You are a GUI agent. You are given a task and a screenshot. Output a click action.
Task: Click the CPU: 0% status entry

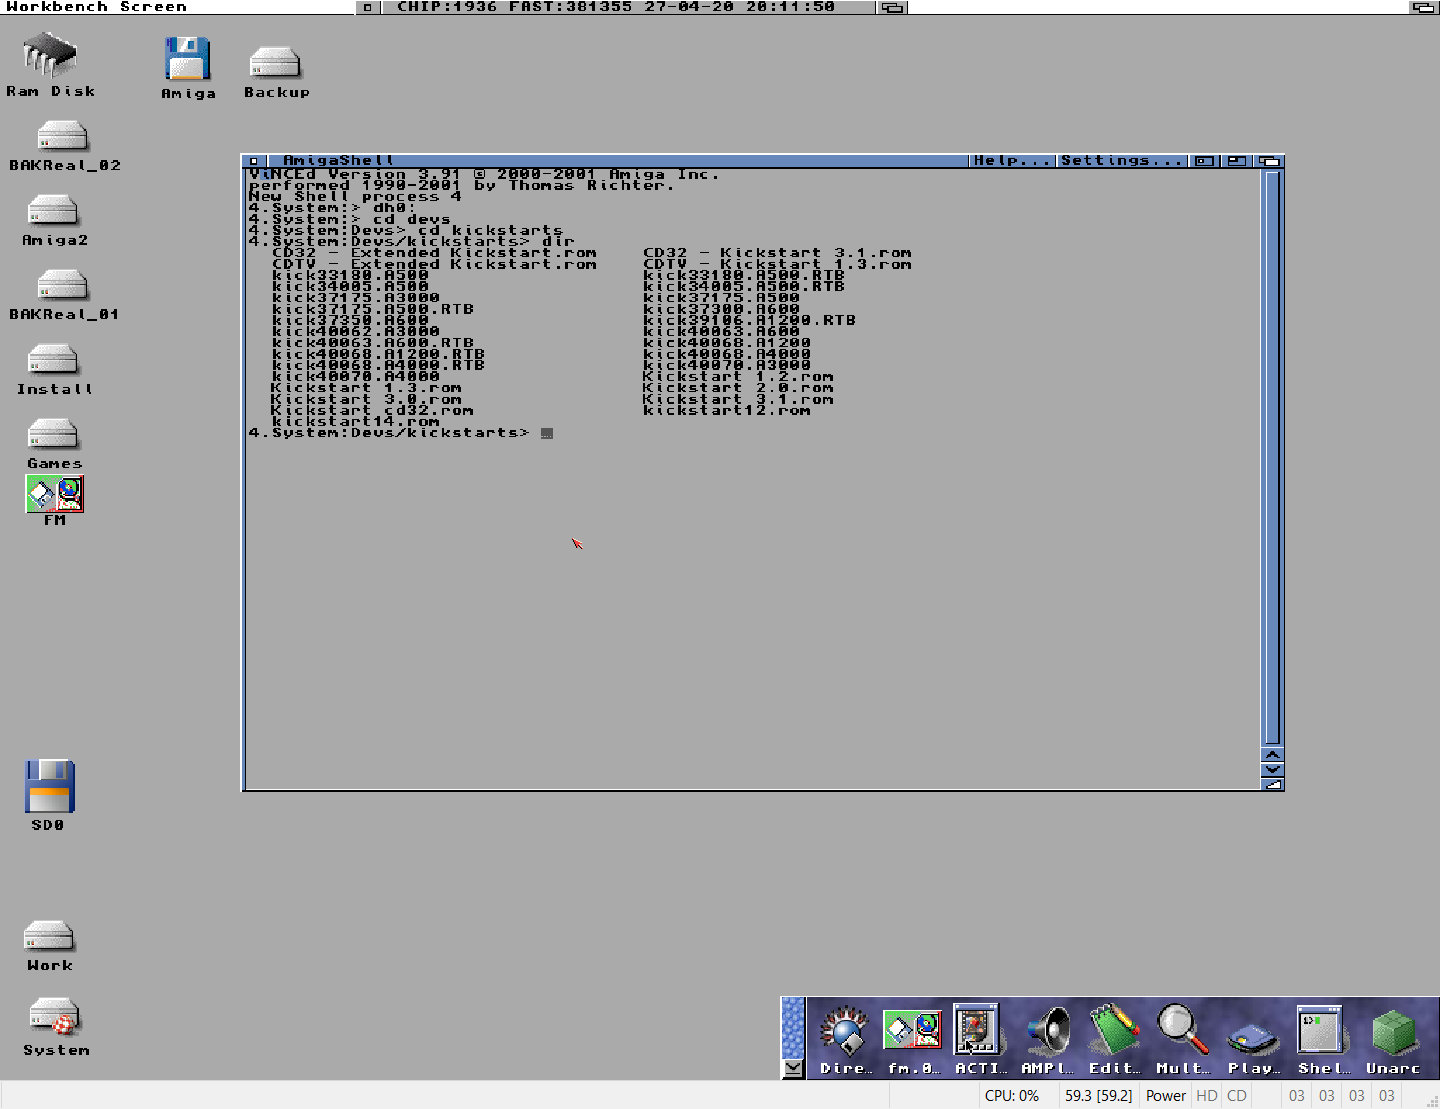click(x=1012, y=1096)
